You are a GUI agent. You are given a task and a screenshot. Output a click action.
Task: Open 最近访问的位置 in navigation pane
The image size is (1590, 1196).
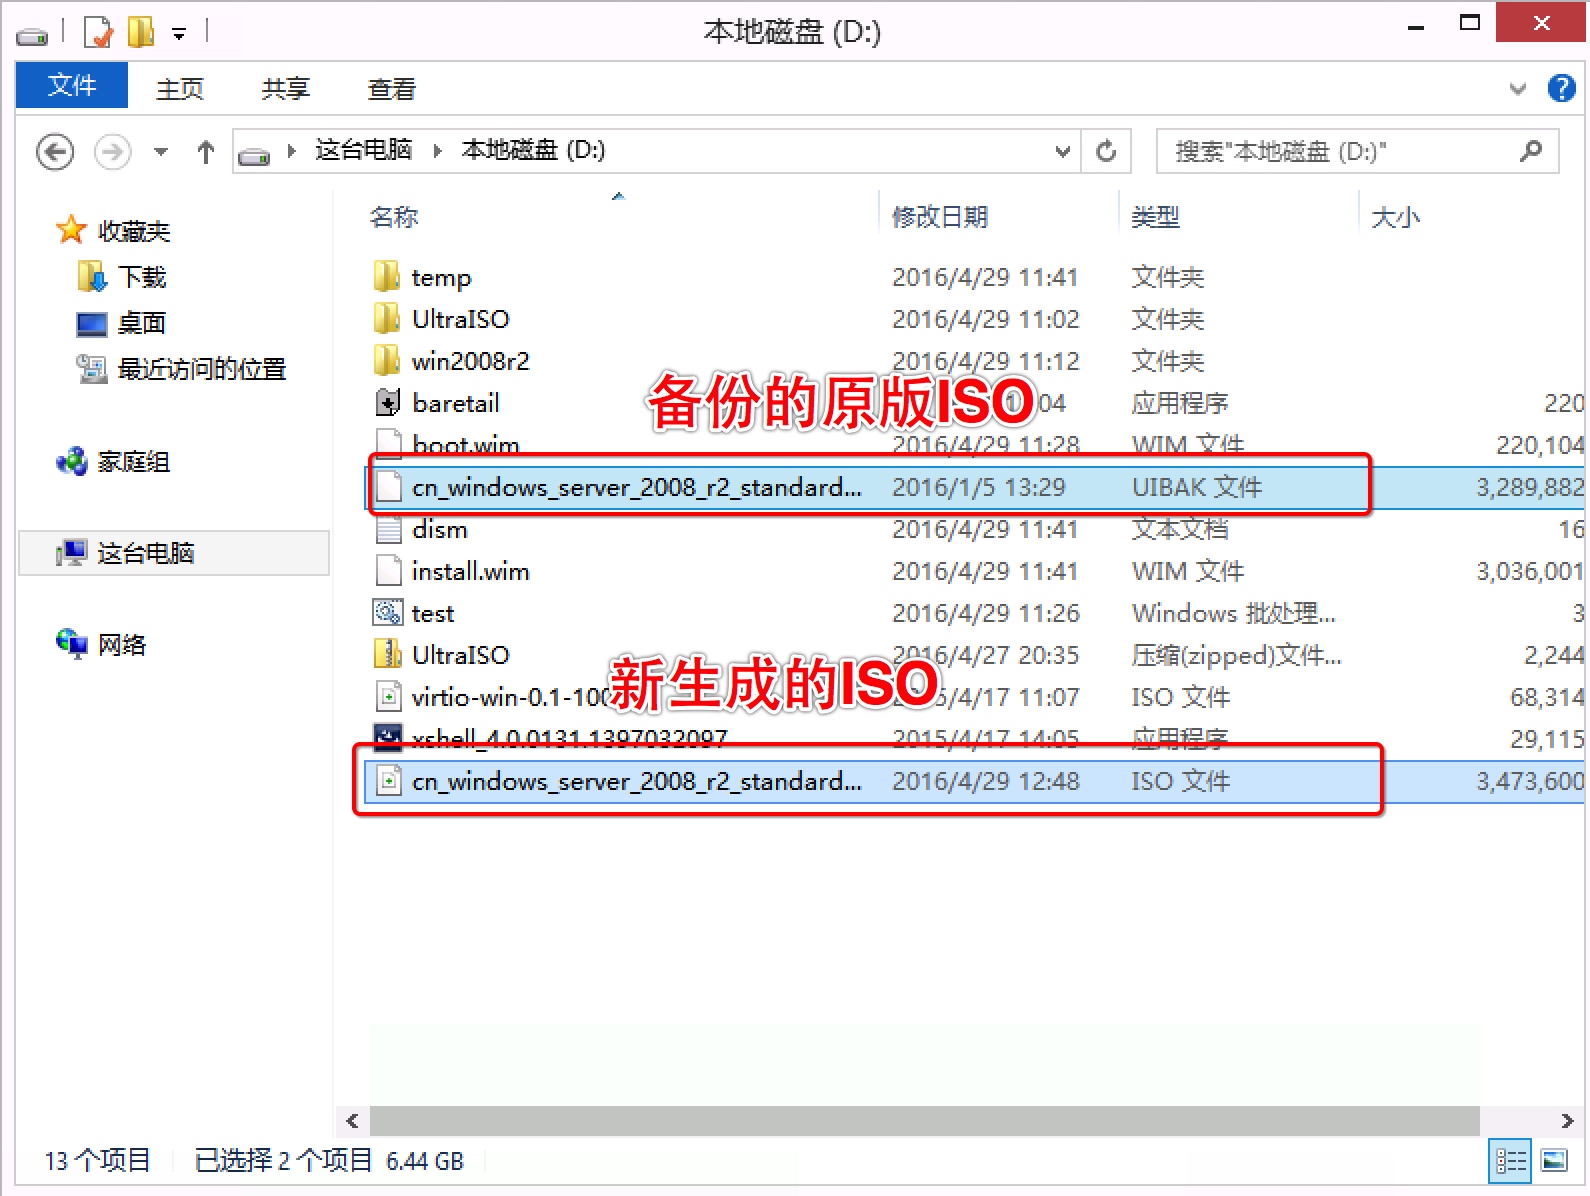click(201, 369)
